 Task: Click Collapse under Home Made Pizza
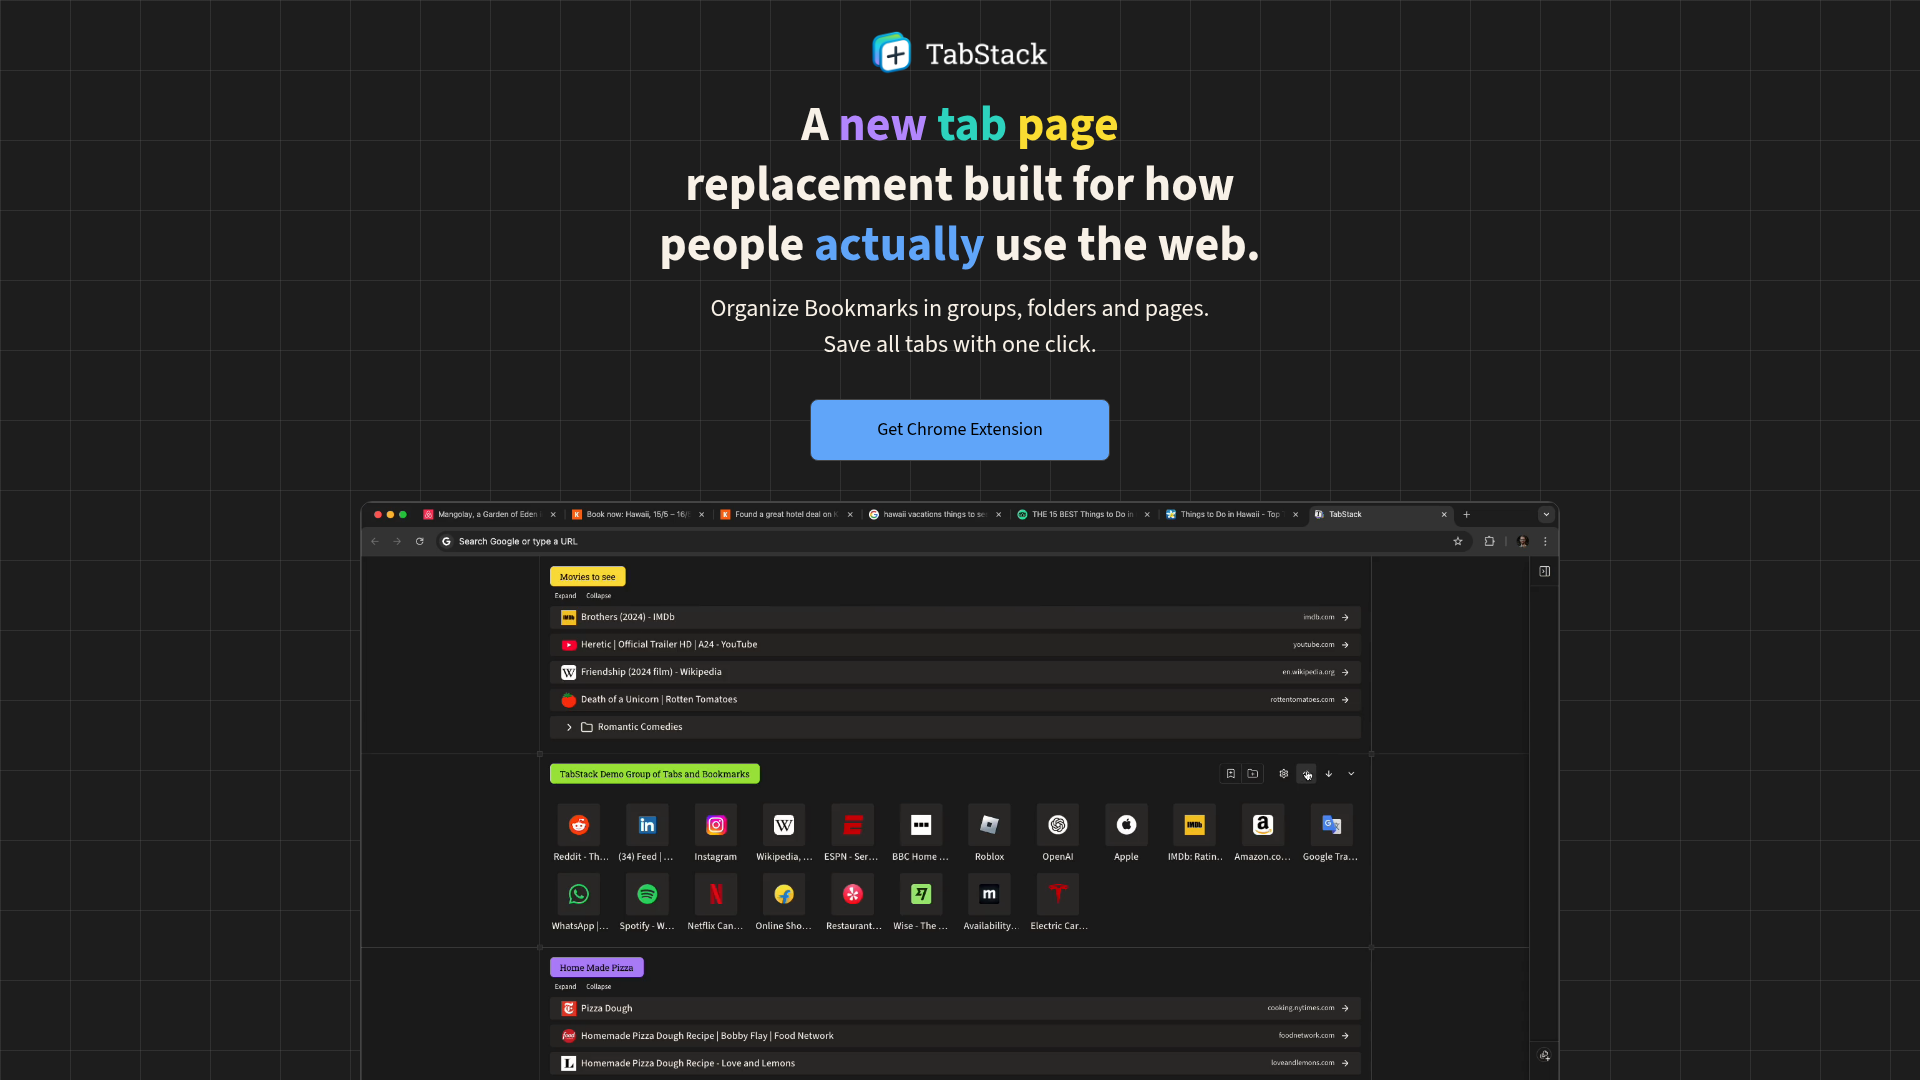click(598, 987)
